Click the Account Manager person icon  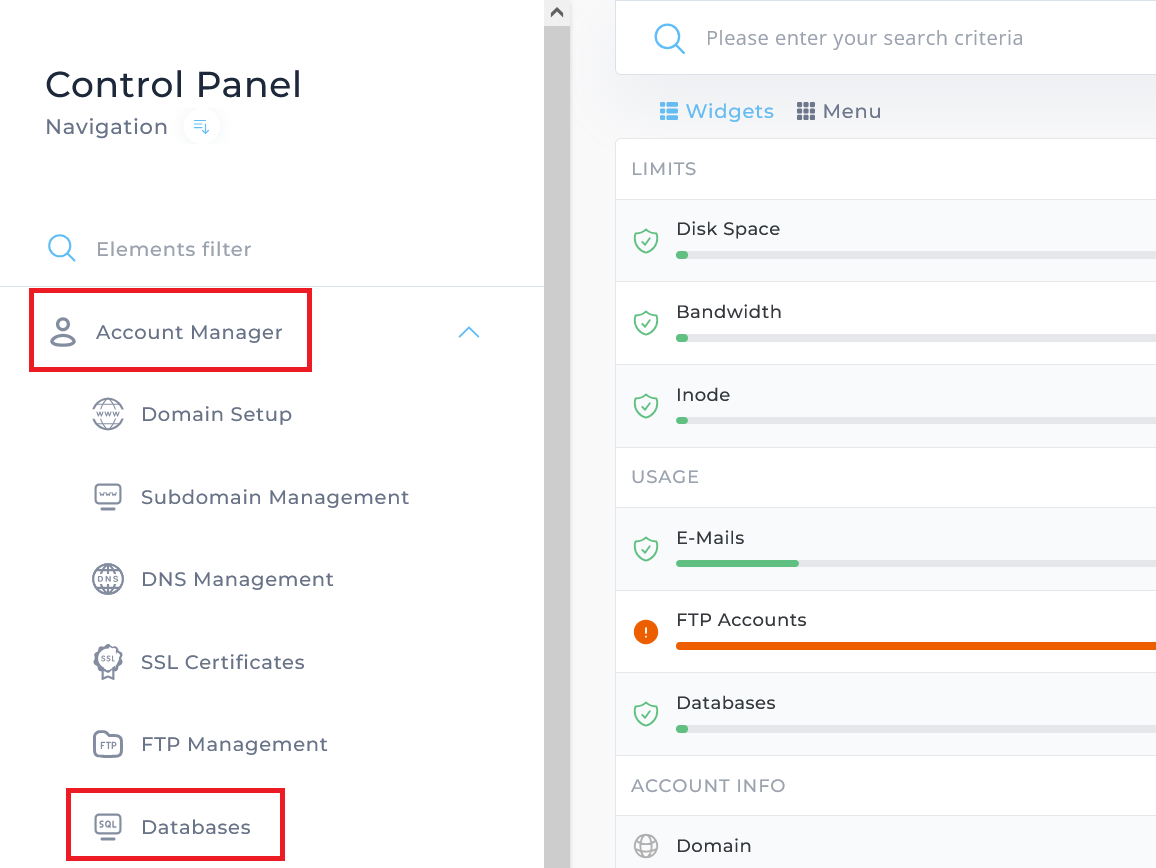click(63, 332)
